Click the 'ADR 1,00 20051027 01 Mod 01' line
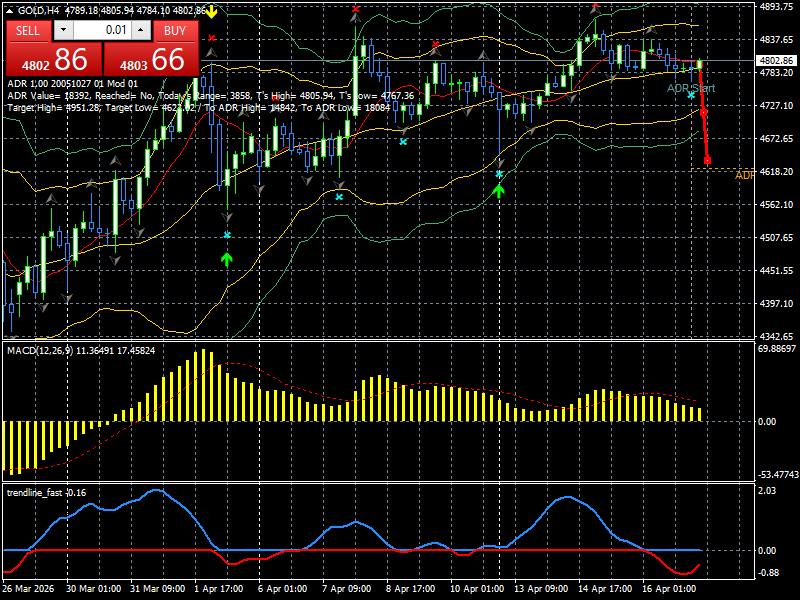 72,84
